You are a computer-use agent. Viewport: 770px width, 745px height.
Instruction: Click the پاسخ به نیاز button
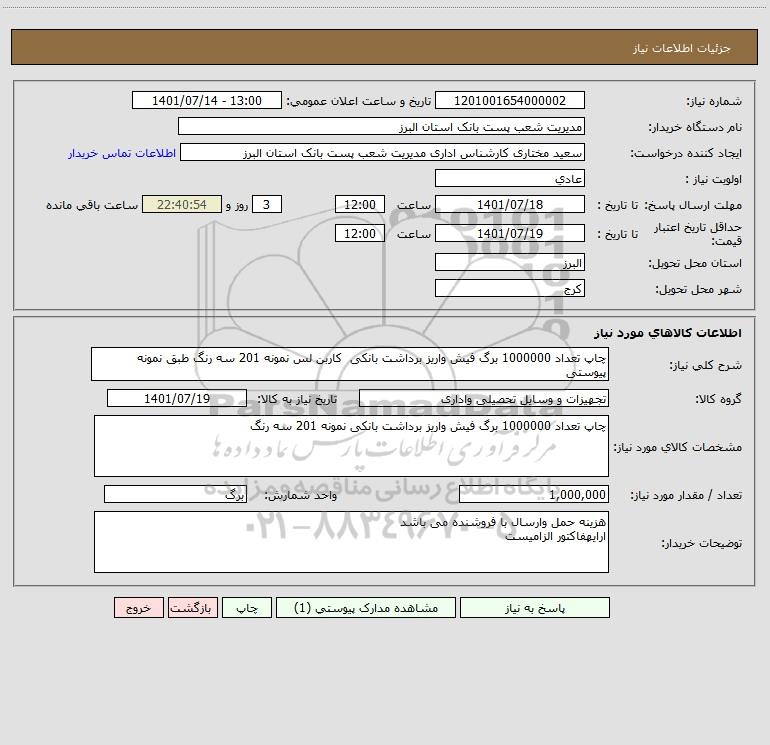click(535, 607)
